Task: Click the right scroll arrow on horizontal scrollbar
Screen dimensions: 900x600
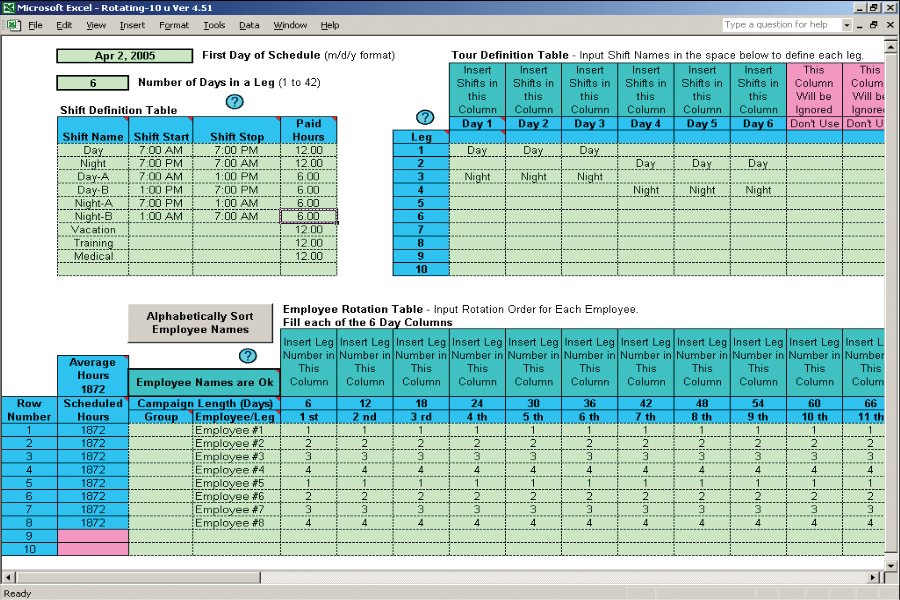Action: click(873, 577)
